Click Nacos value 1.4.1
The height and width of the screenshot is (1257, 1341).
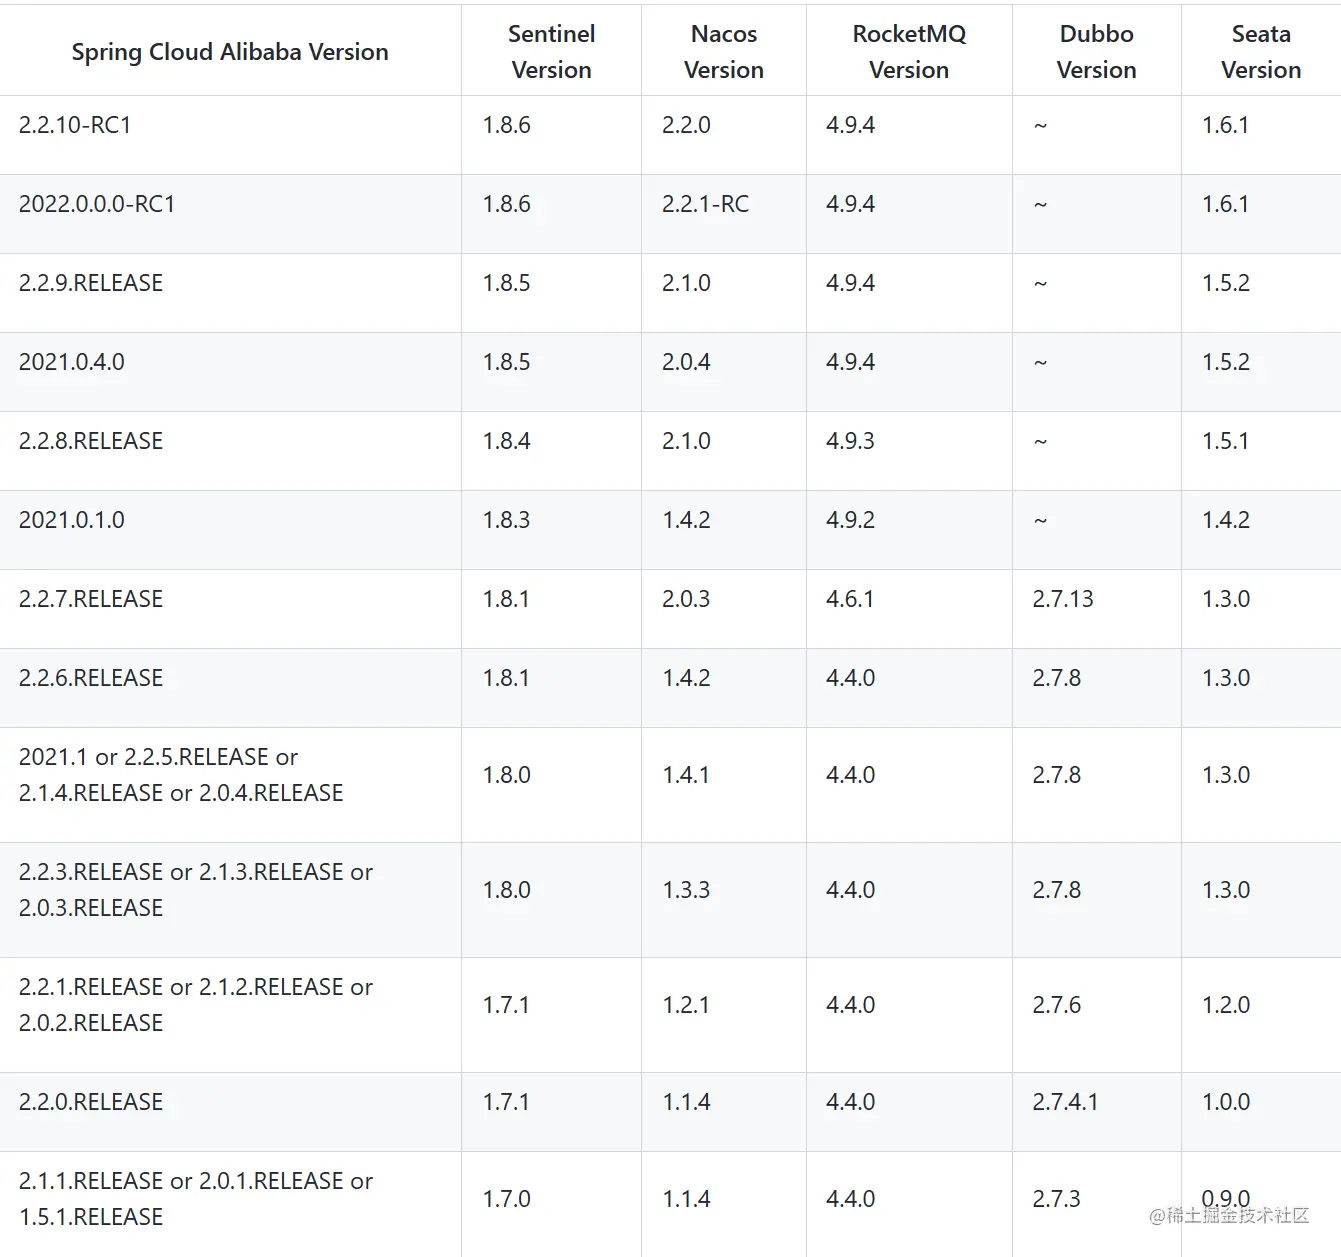[x=686, y=775]
